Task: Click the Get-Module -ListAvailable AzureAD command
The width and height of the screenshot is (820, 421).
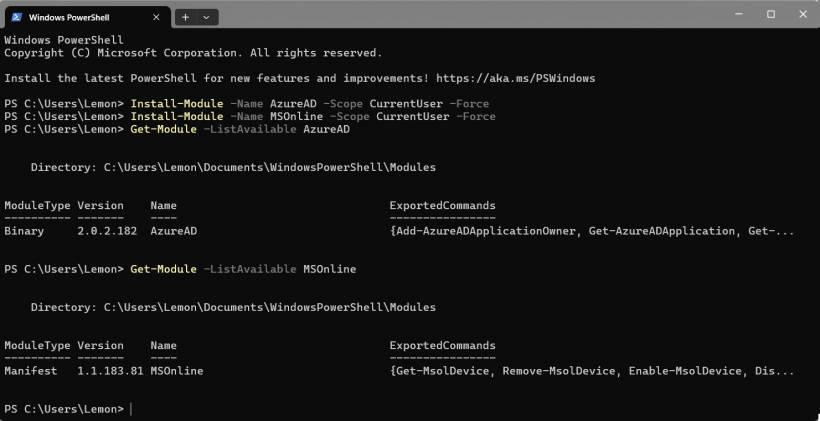Action: tap(240, 130)
